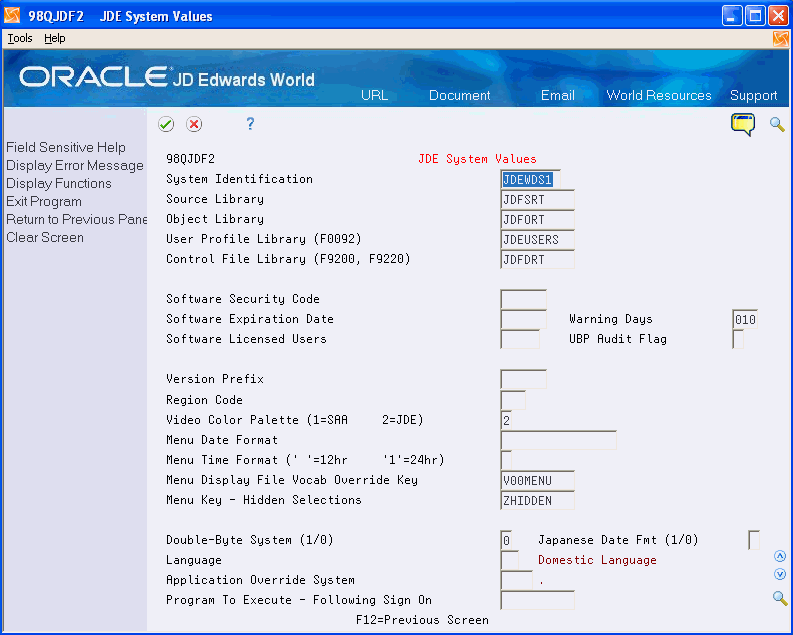
Task: Click the Menu Date Format field
Action: (x=558, y=440)
